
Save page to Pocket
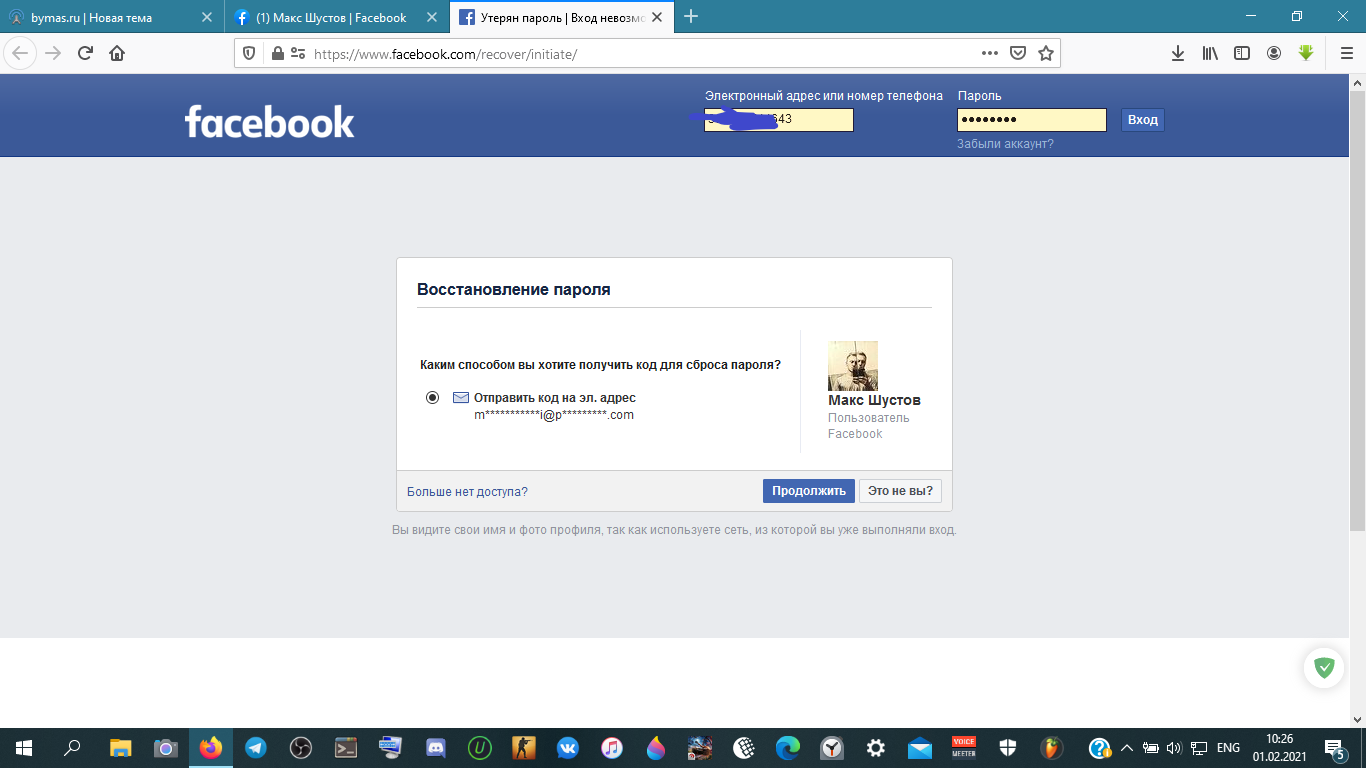coord(1018,53)
